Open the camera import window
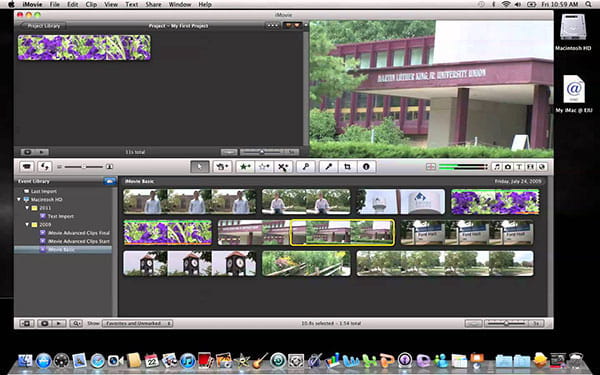Image resolution: width=600 pixels, height=375 pixels. (x=27, y=167)
